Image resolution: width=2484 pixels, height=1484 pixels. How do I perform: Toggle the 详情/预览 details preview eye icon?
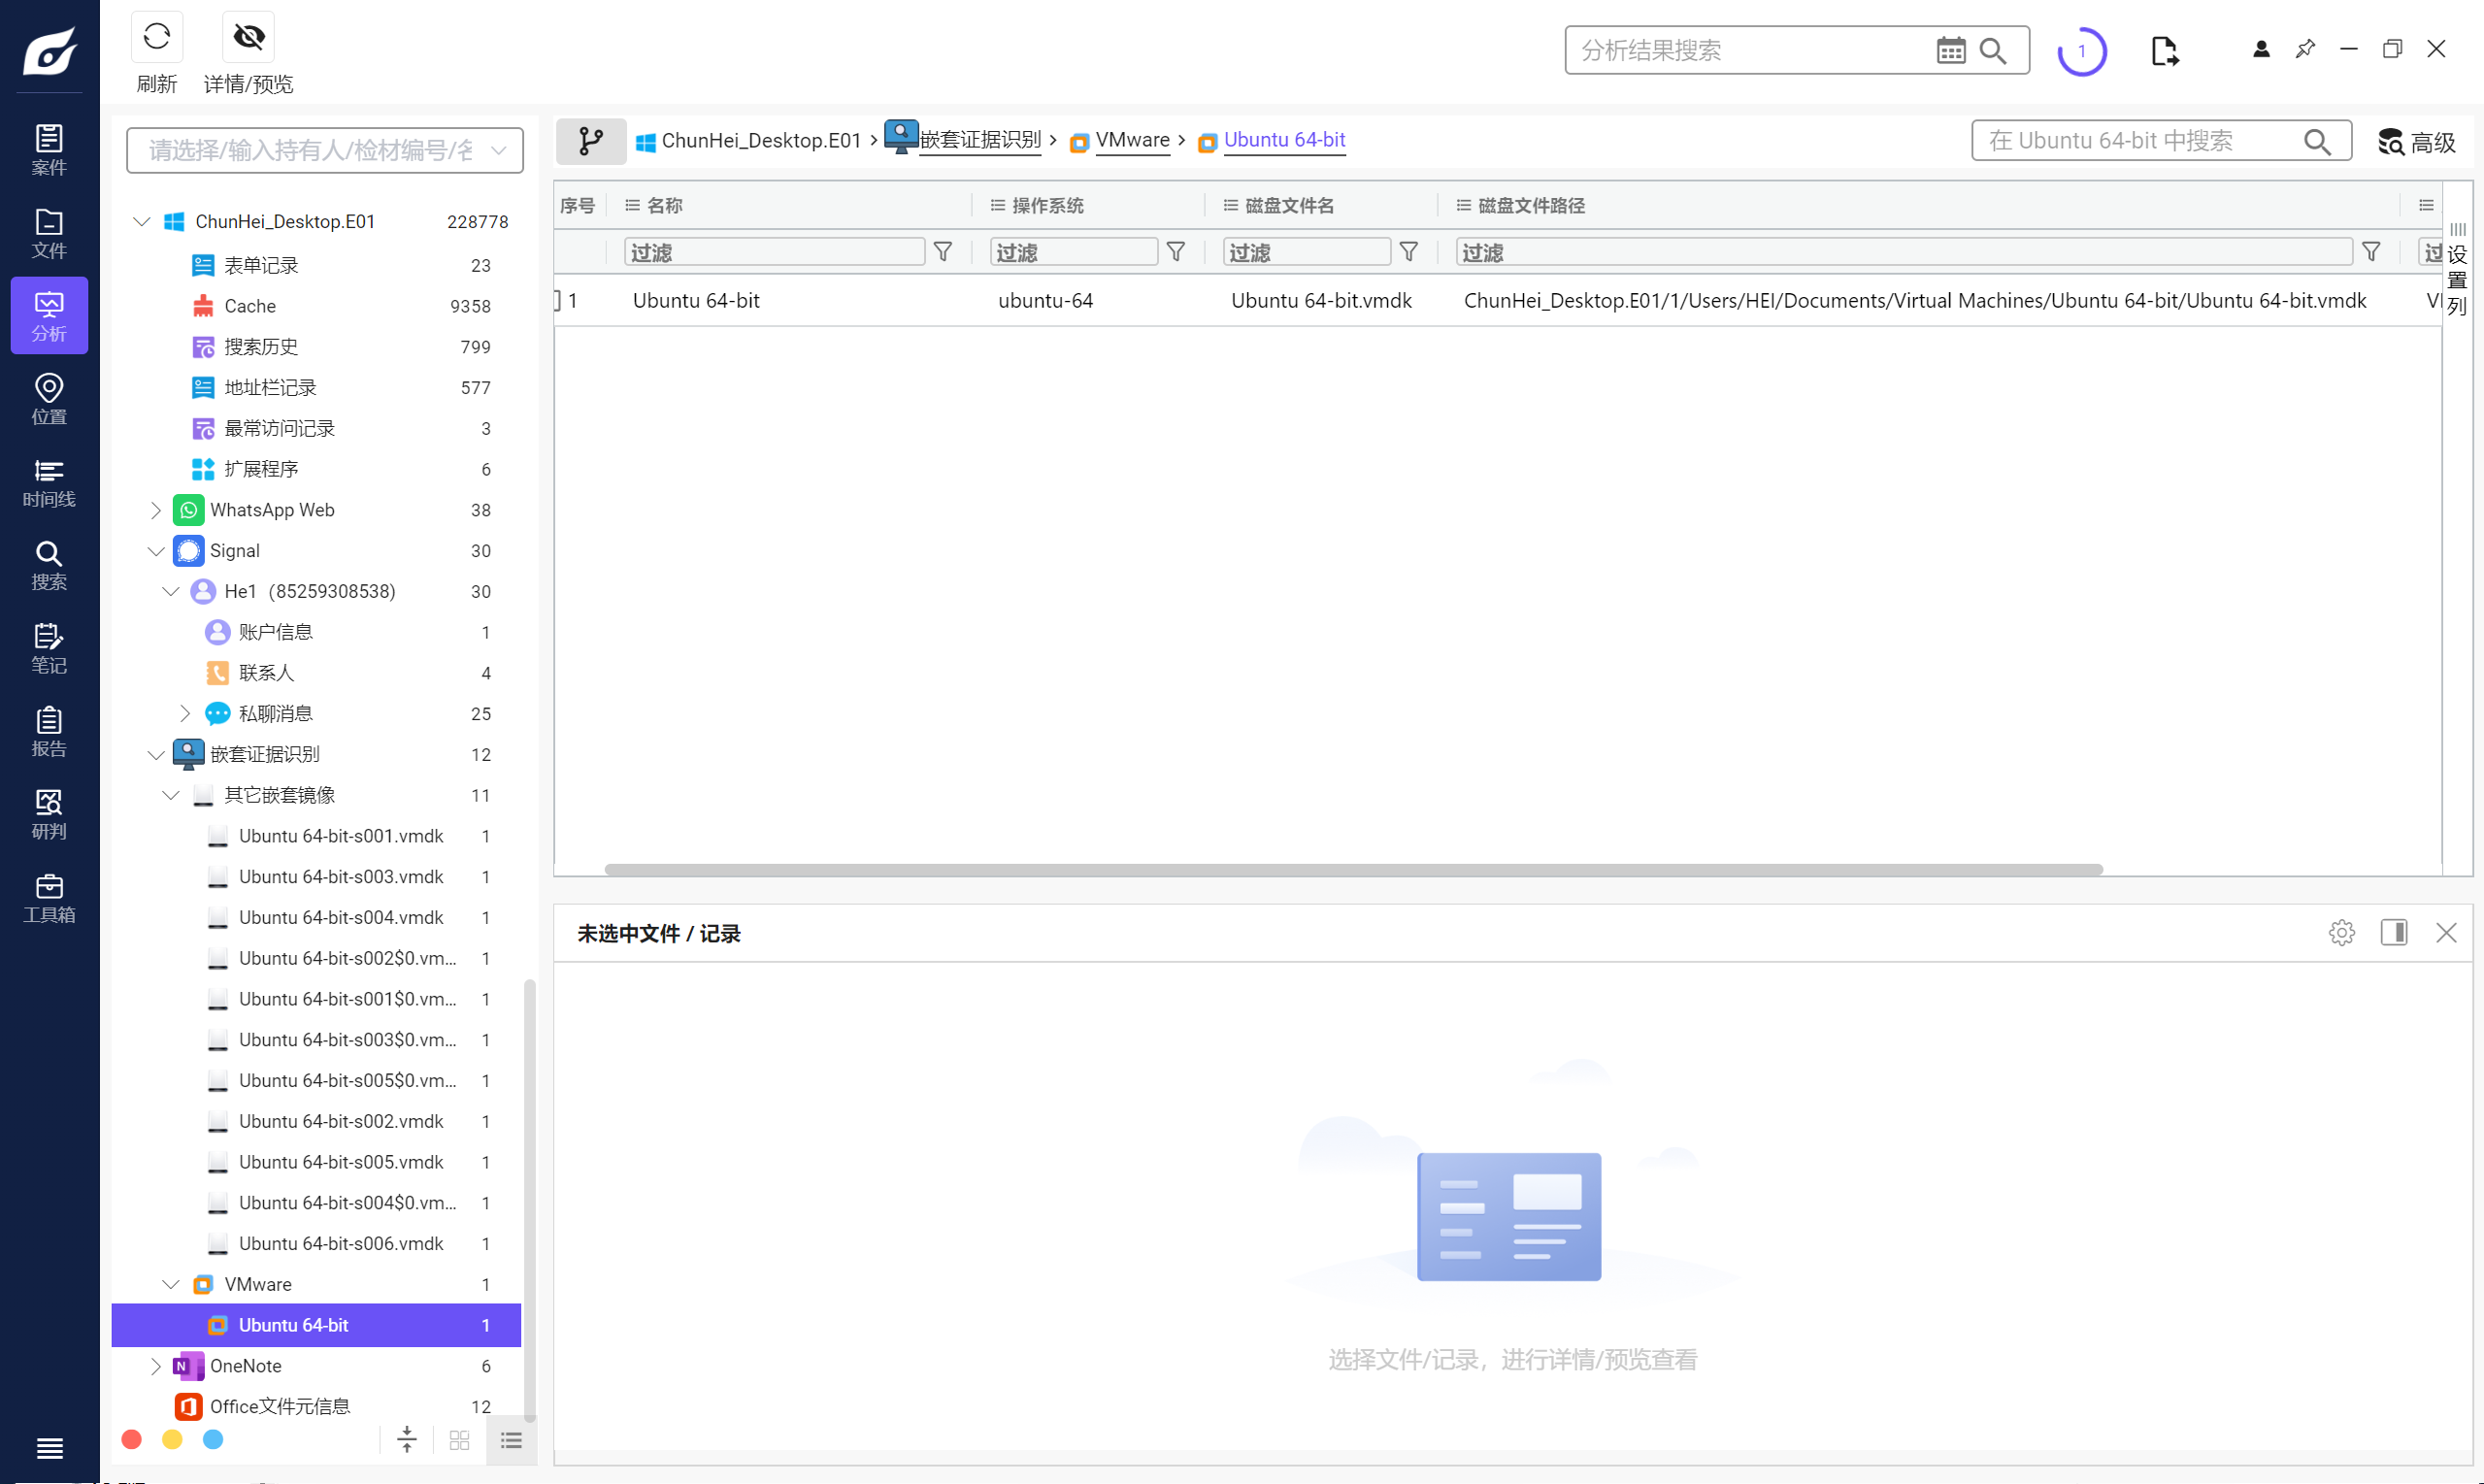pos(248,38)
